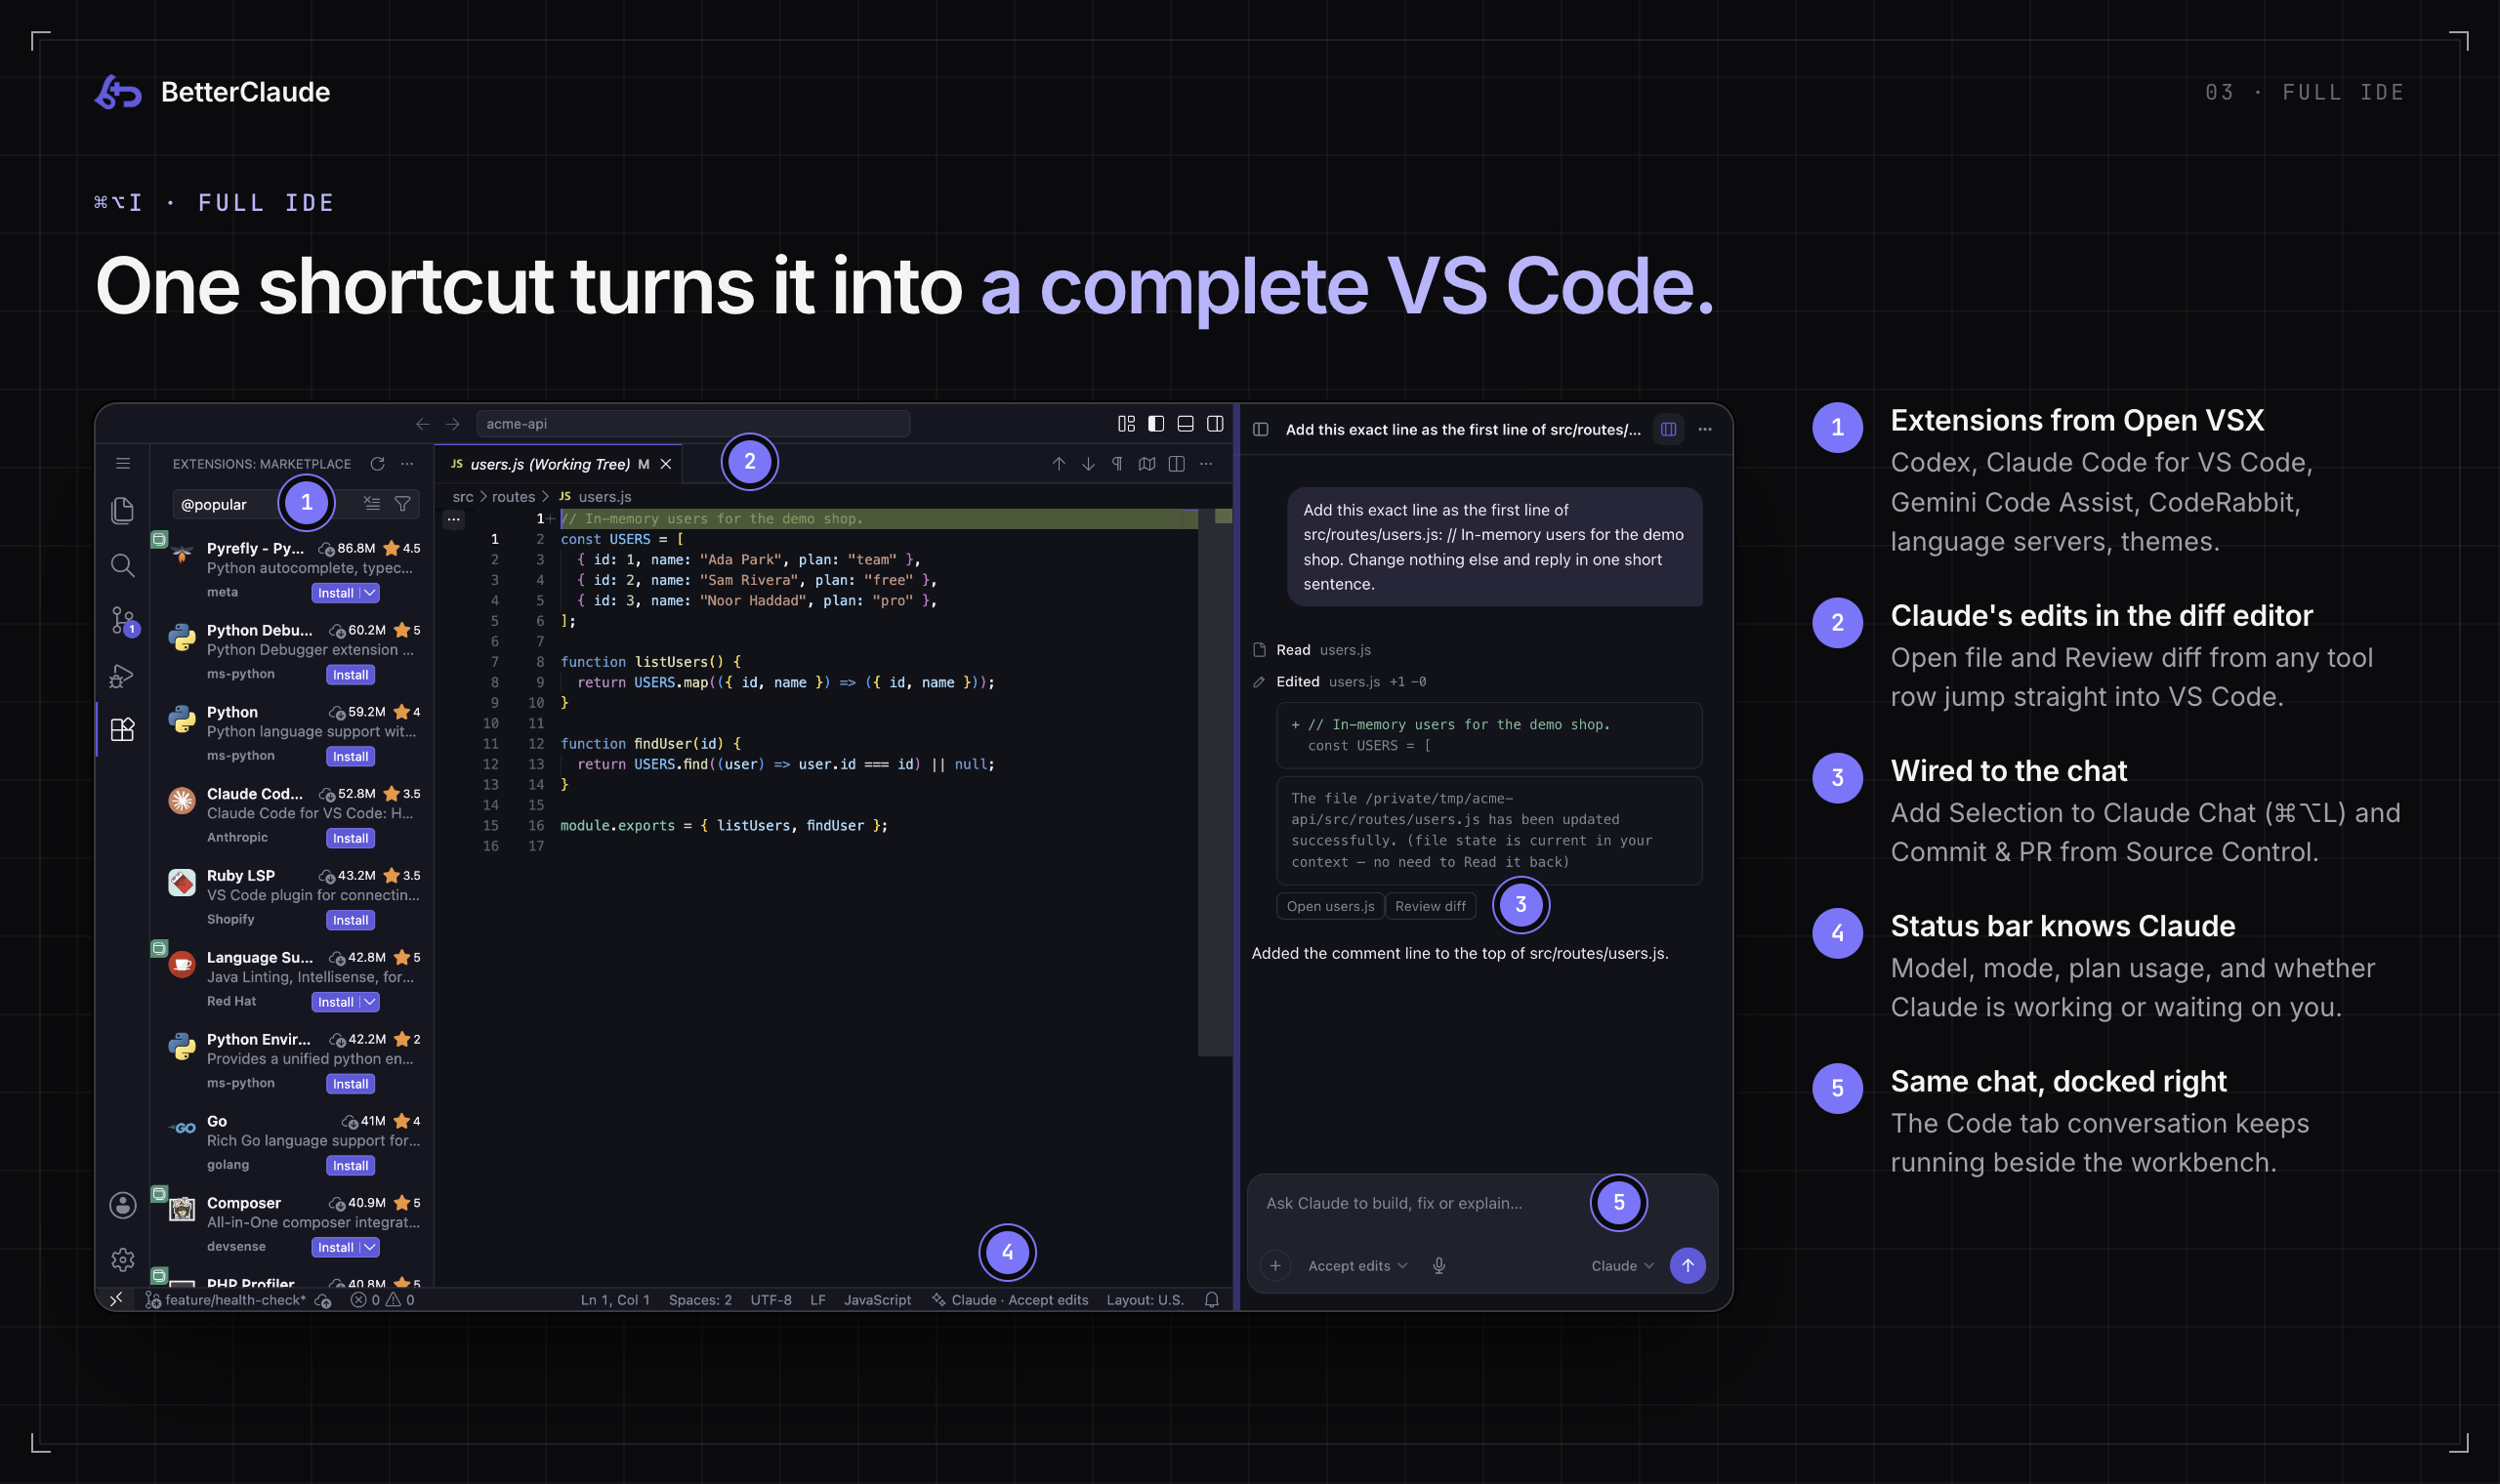Viewport: 2500px width, 1484px height.
Task: Open the remote window icon in the status bar
Action: [x=116, y=1299]
